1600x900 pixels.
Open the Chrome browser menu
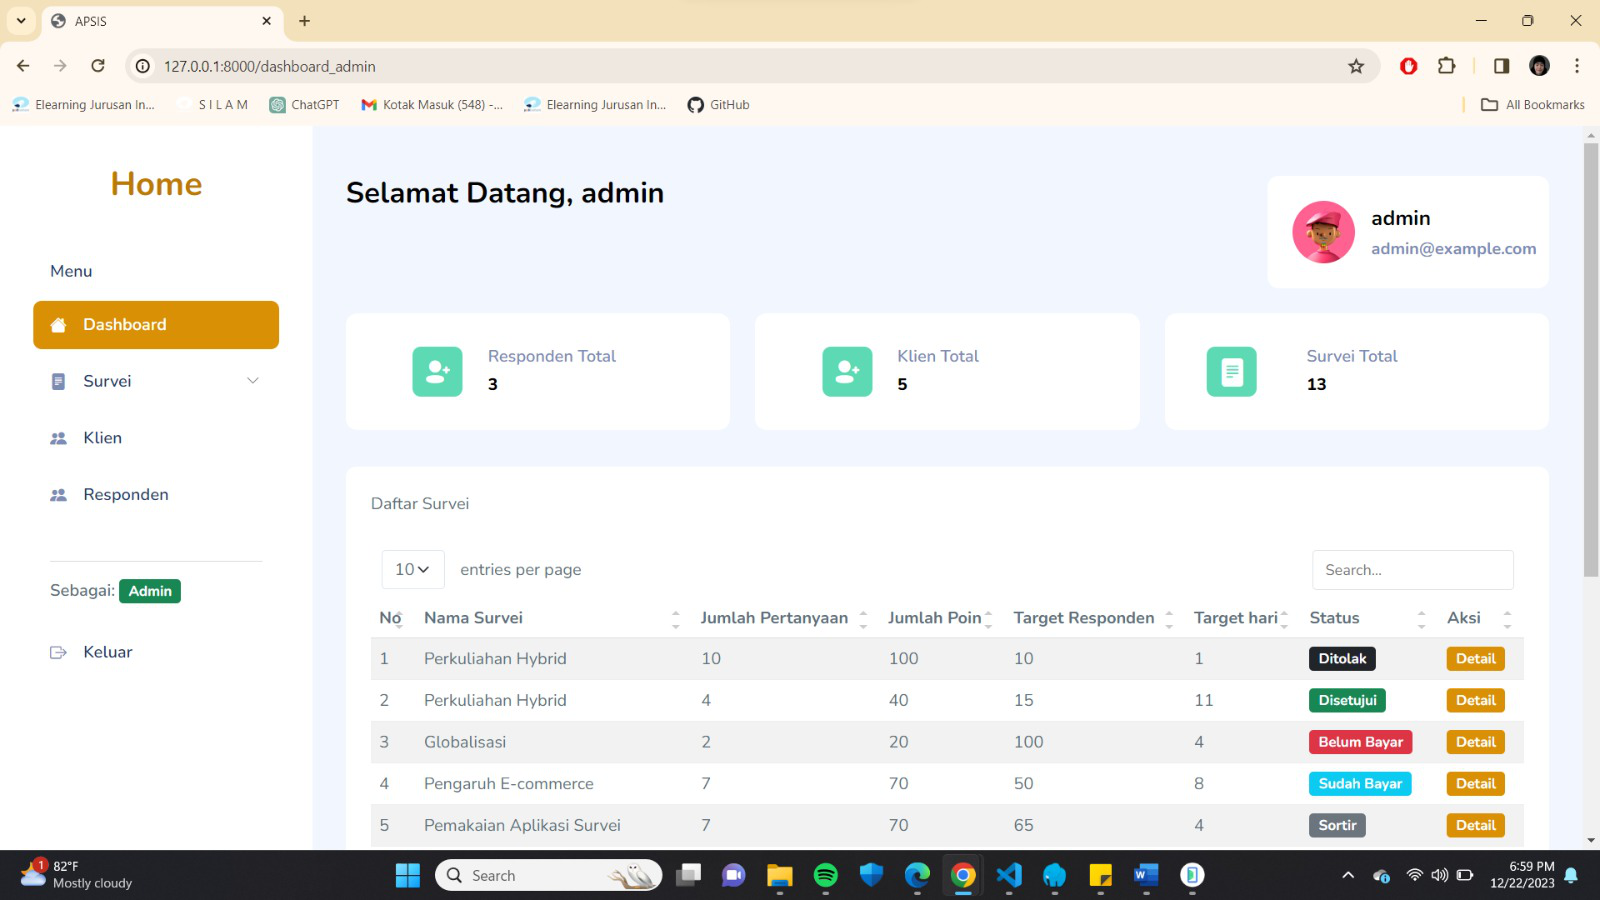(1578, 65)
